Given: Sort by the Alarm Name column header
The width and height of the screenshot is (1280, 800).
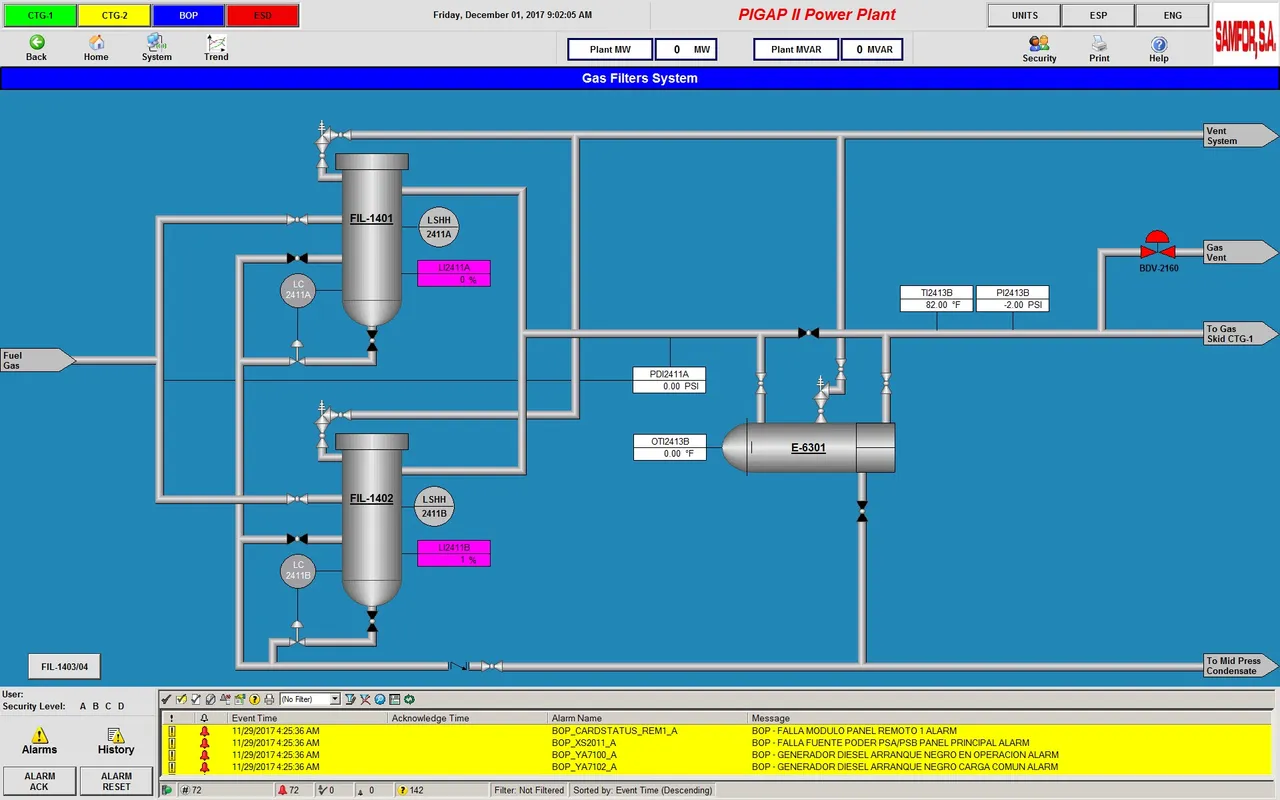Looking at the screenshot, I should 648,718.
